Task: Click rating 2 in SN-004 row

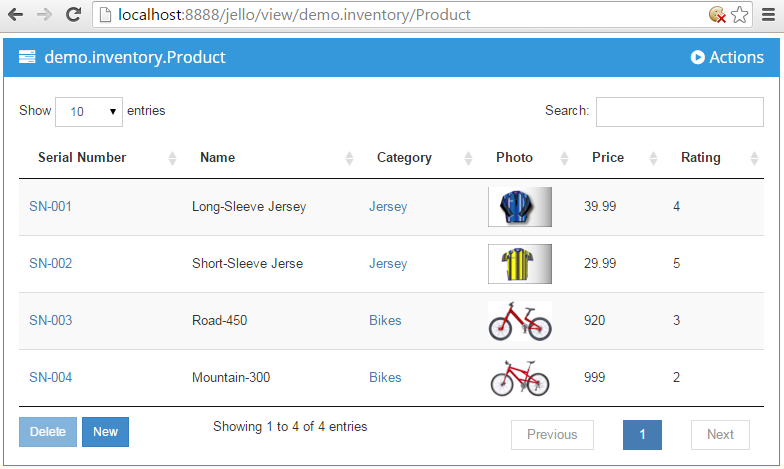Action: pyautogui.click(x=676, y=378)
